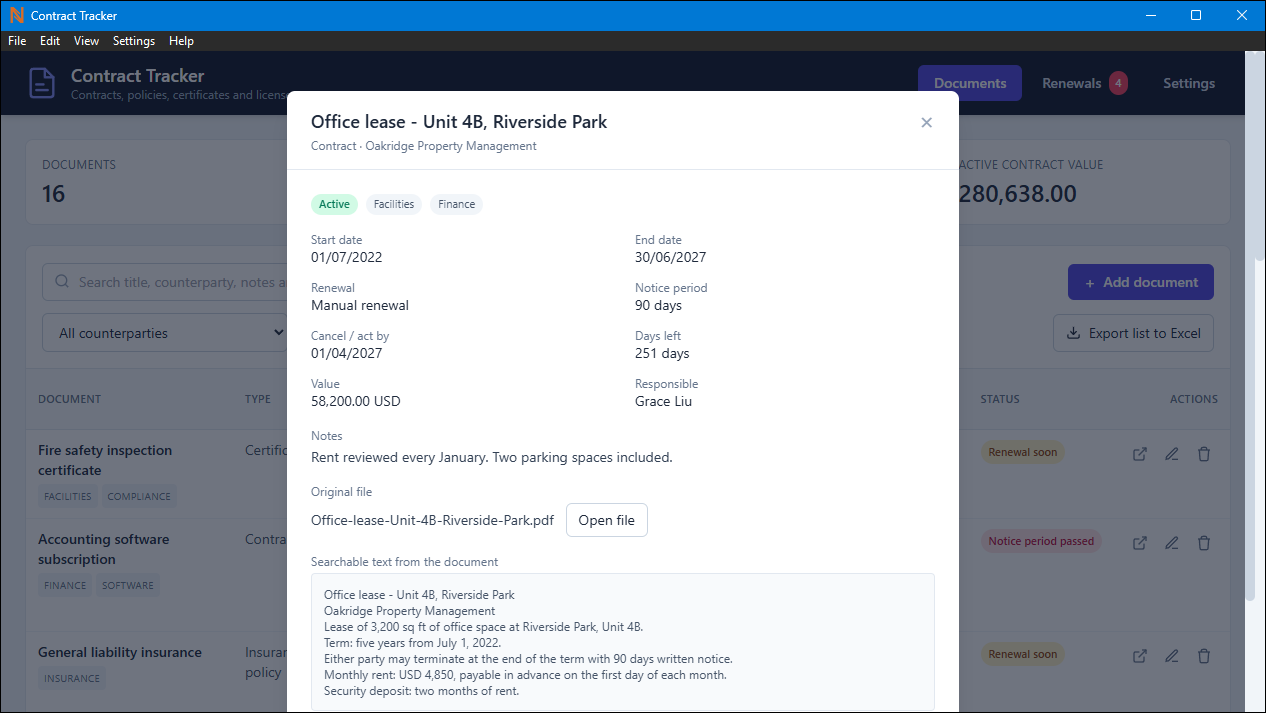Switch to the Renewals tab
Viewport: 1266px width, 713px height.
pos(1084,83)
